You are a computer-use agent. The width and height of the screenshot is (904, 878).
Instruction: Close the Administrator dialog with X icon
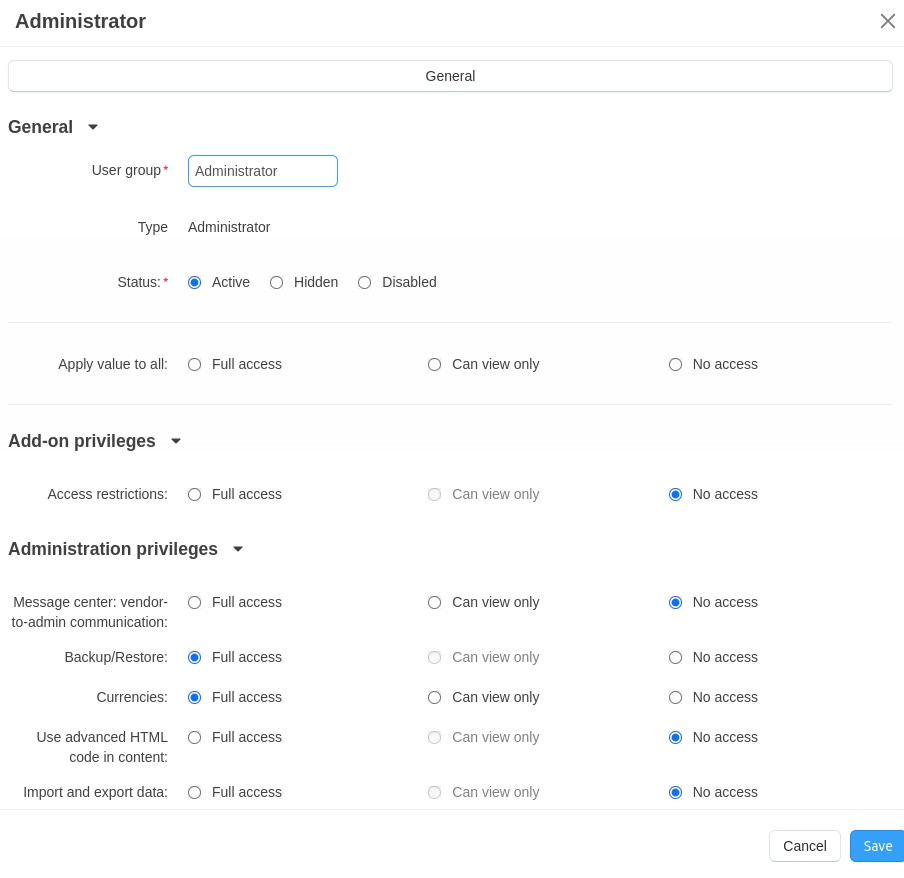click(x=887, y=21)
